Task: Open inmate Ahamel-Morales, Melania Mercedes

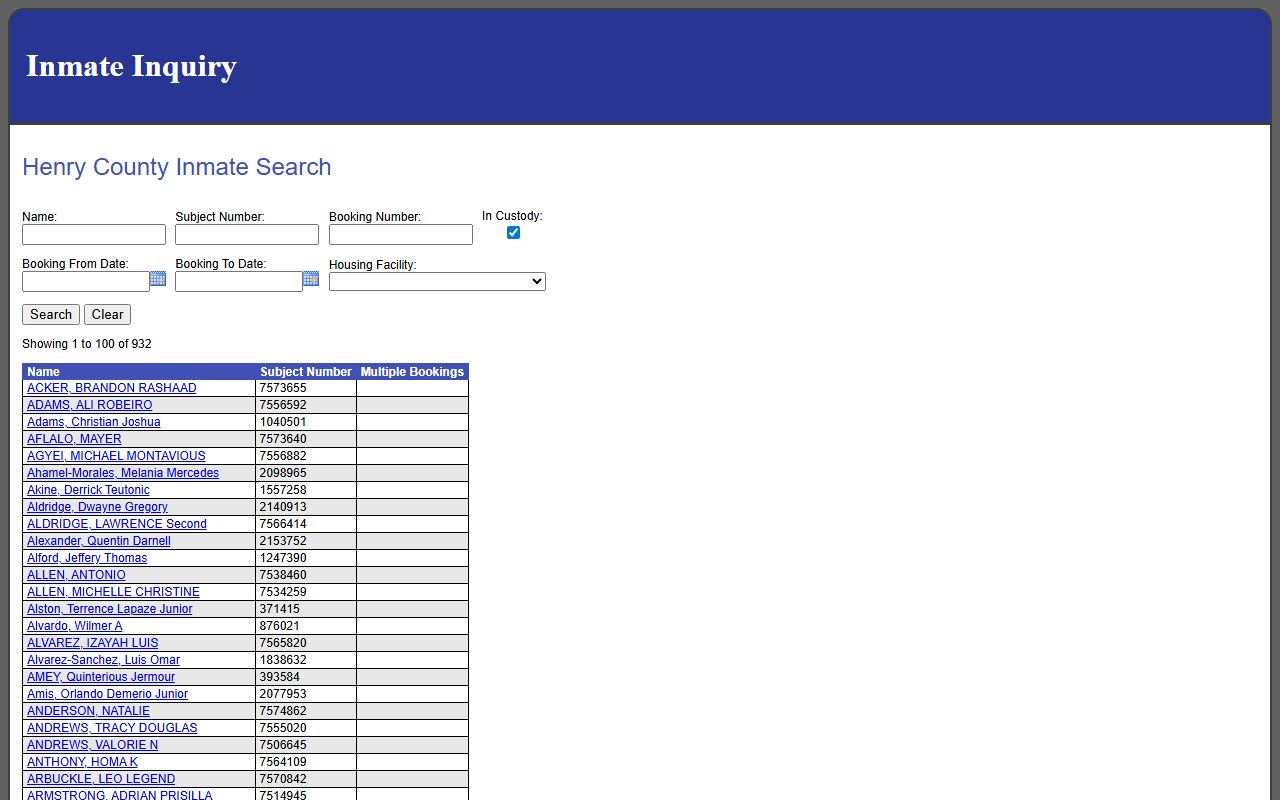Action: coord(123,473)
